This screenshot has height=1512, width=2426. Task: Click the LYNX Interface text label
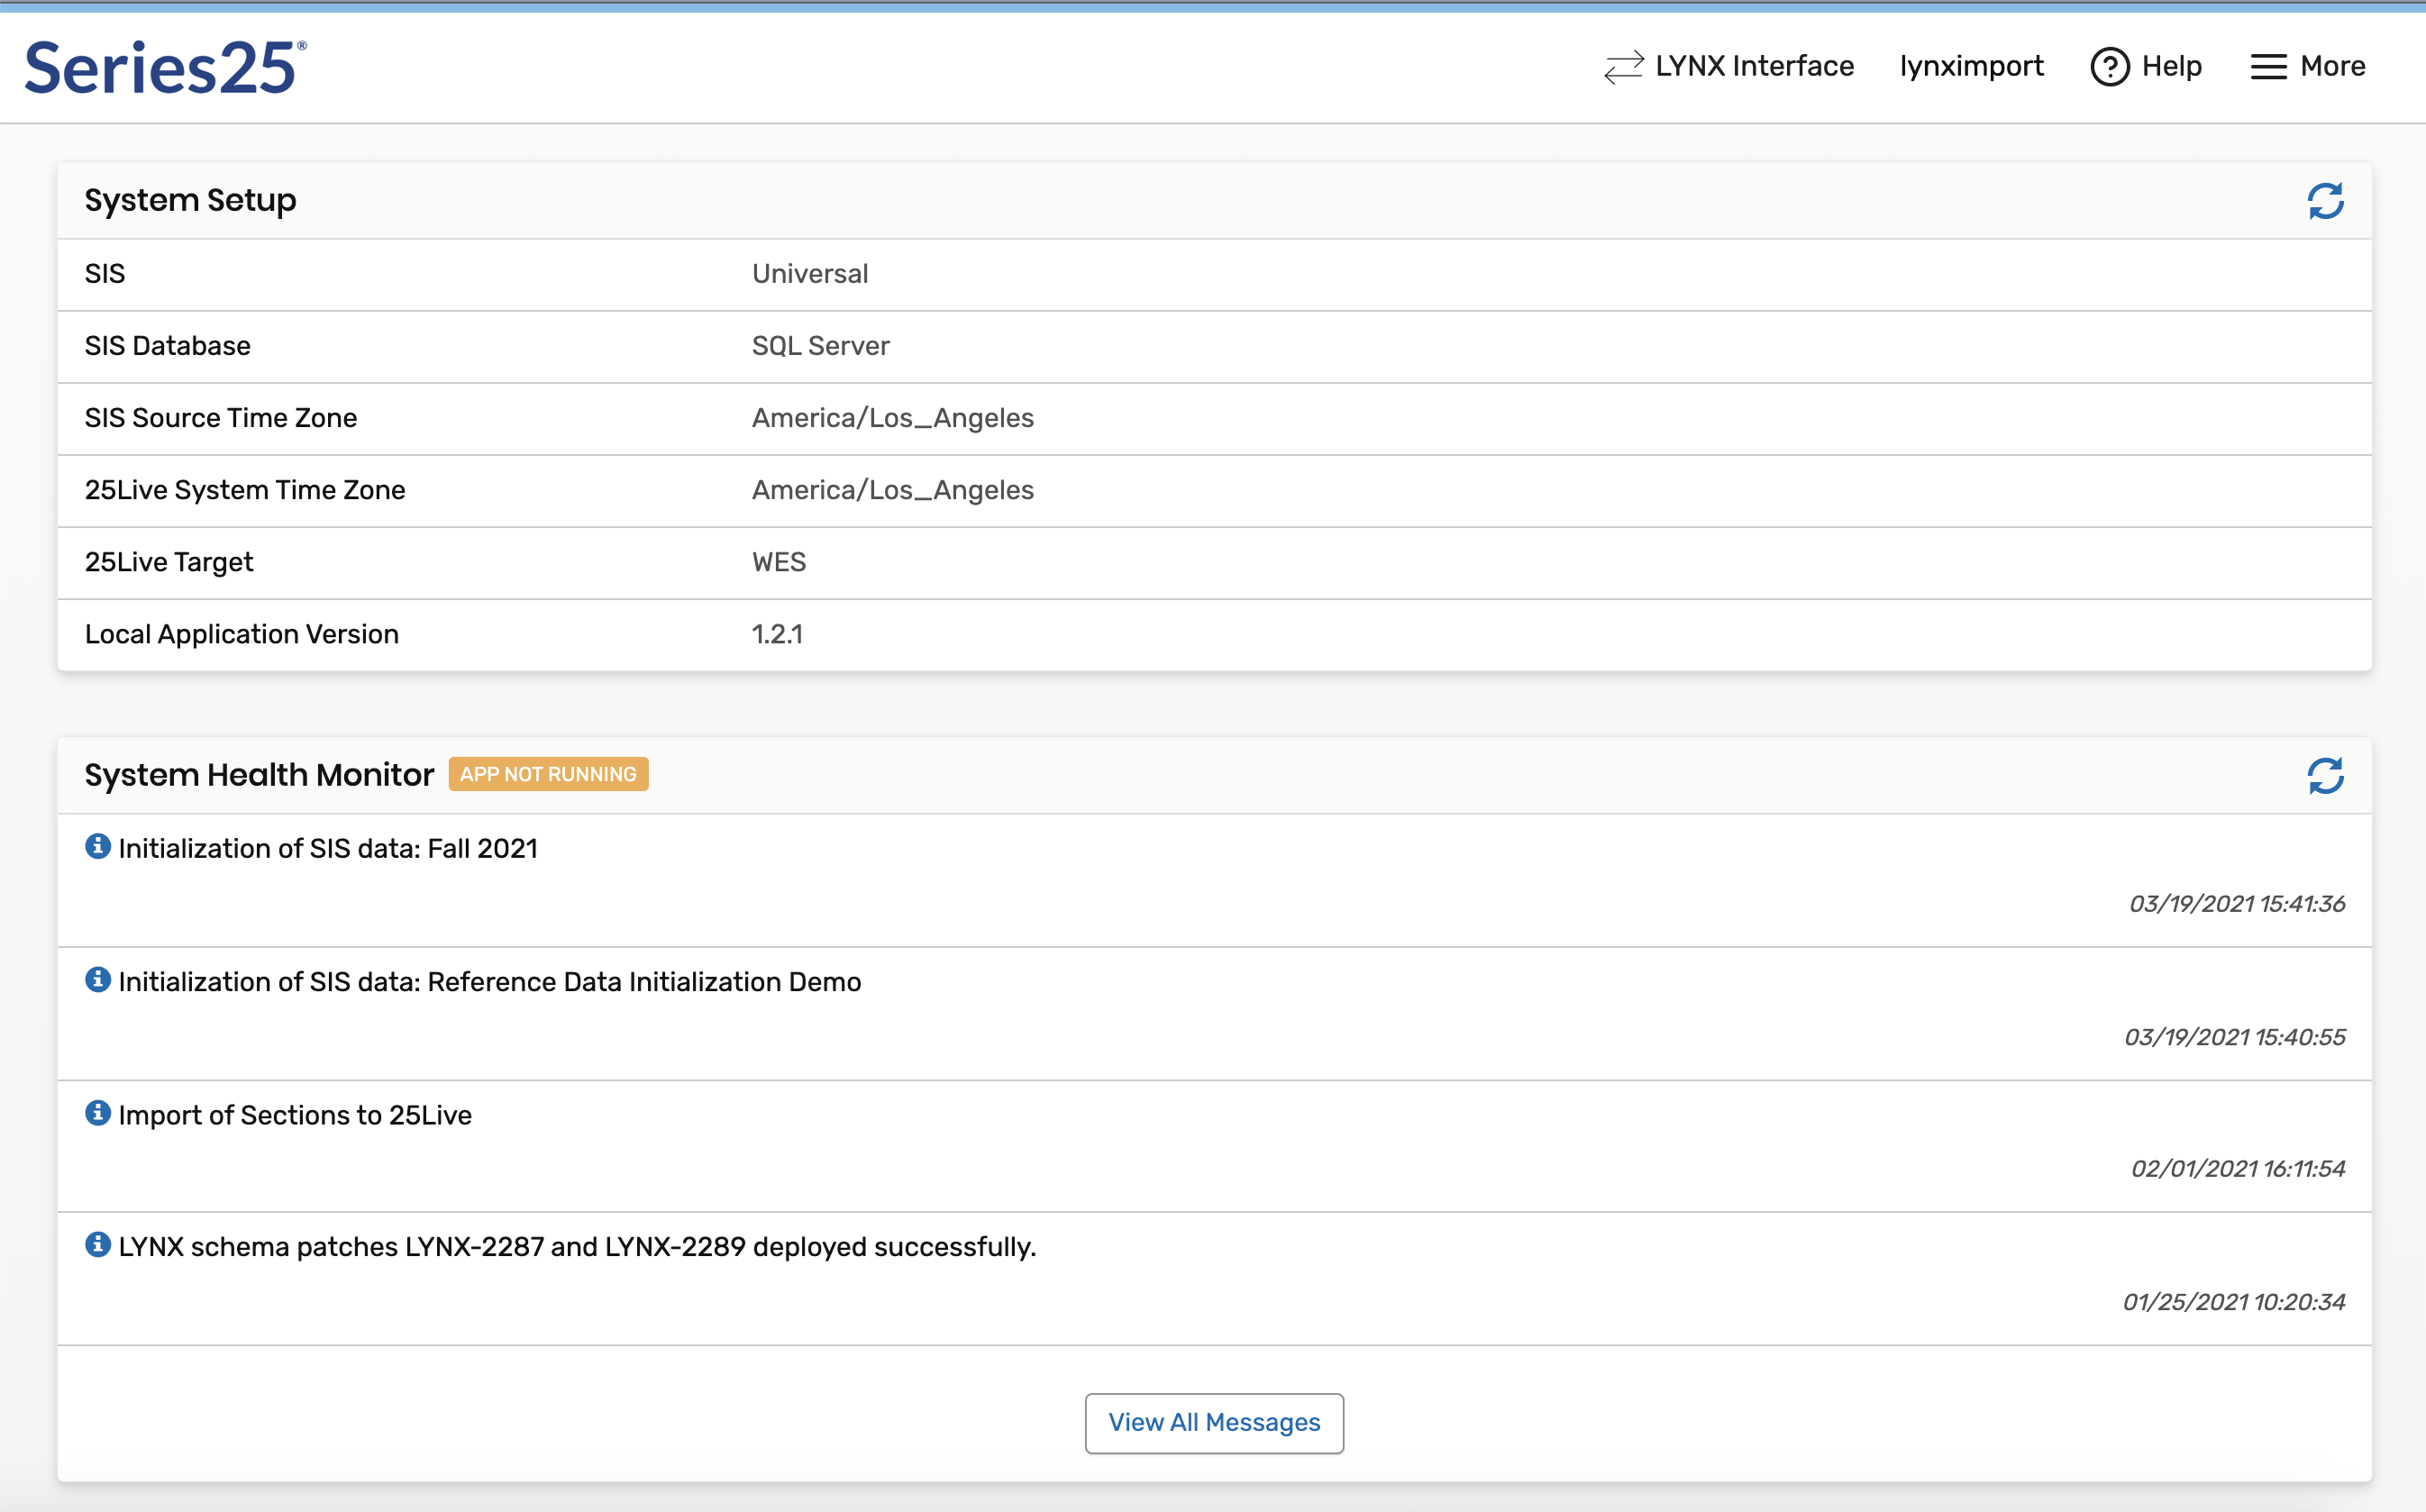click(x=1754, y=67)
